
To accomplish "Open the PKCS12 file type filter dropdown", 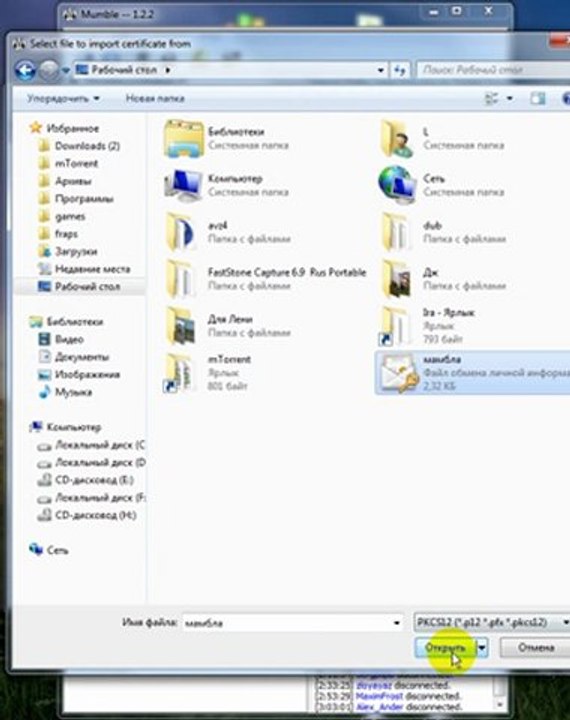I will coord(491,623).
